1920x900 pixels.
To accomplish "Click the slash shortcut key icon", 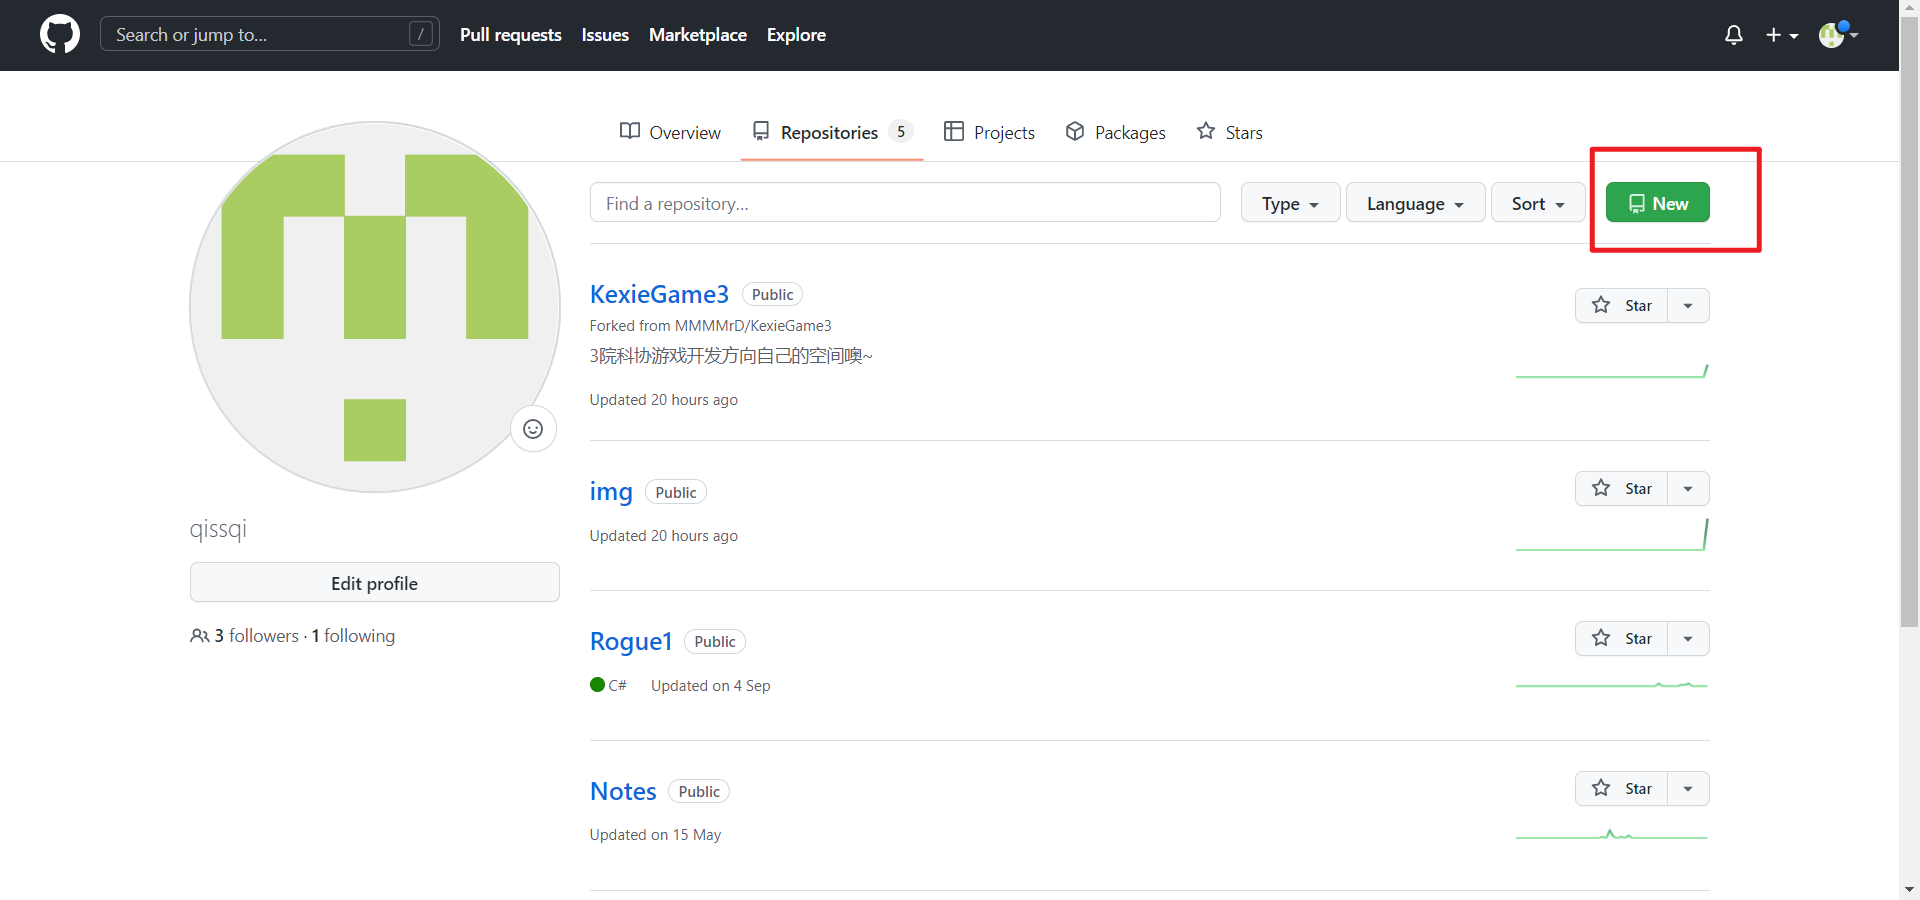I will click(x=422, y=34).
